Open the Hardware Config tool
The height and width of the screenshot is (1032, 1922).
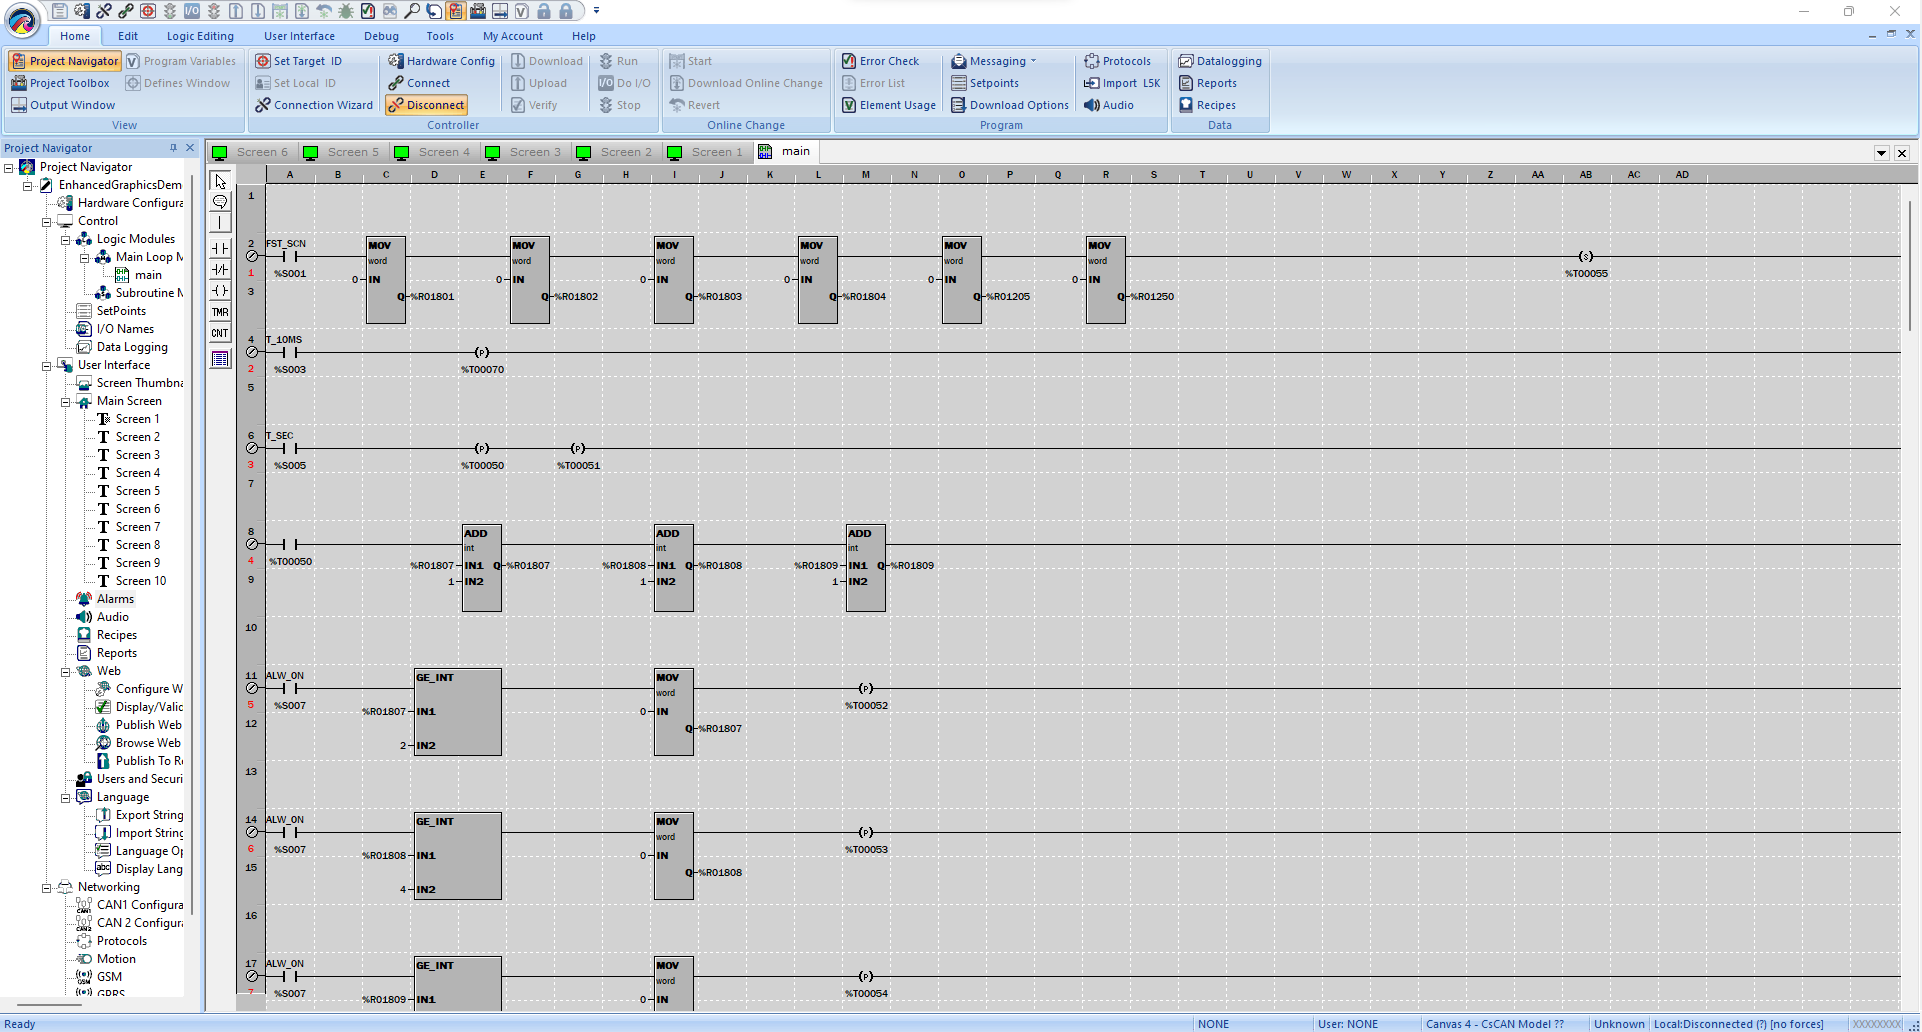coord(441,61)
